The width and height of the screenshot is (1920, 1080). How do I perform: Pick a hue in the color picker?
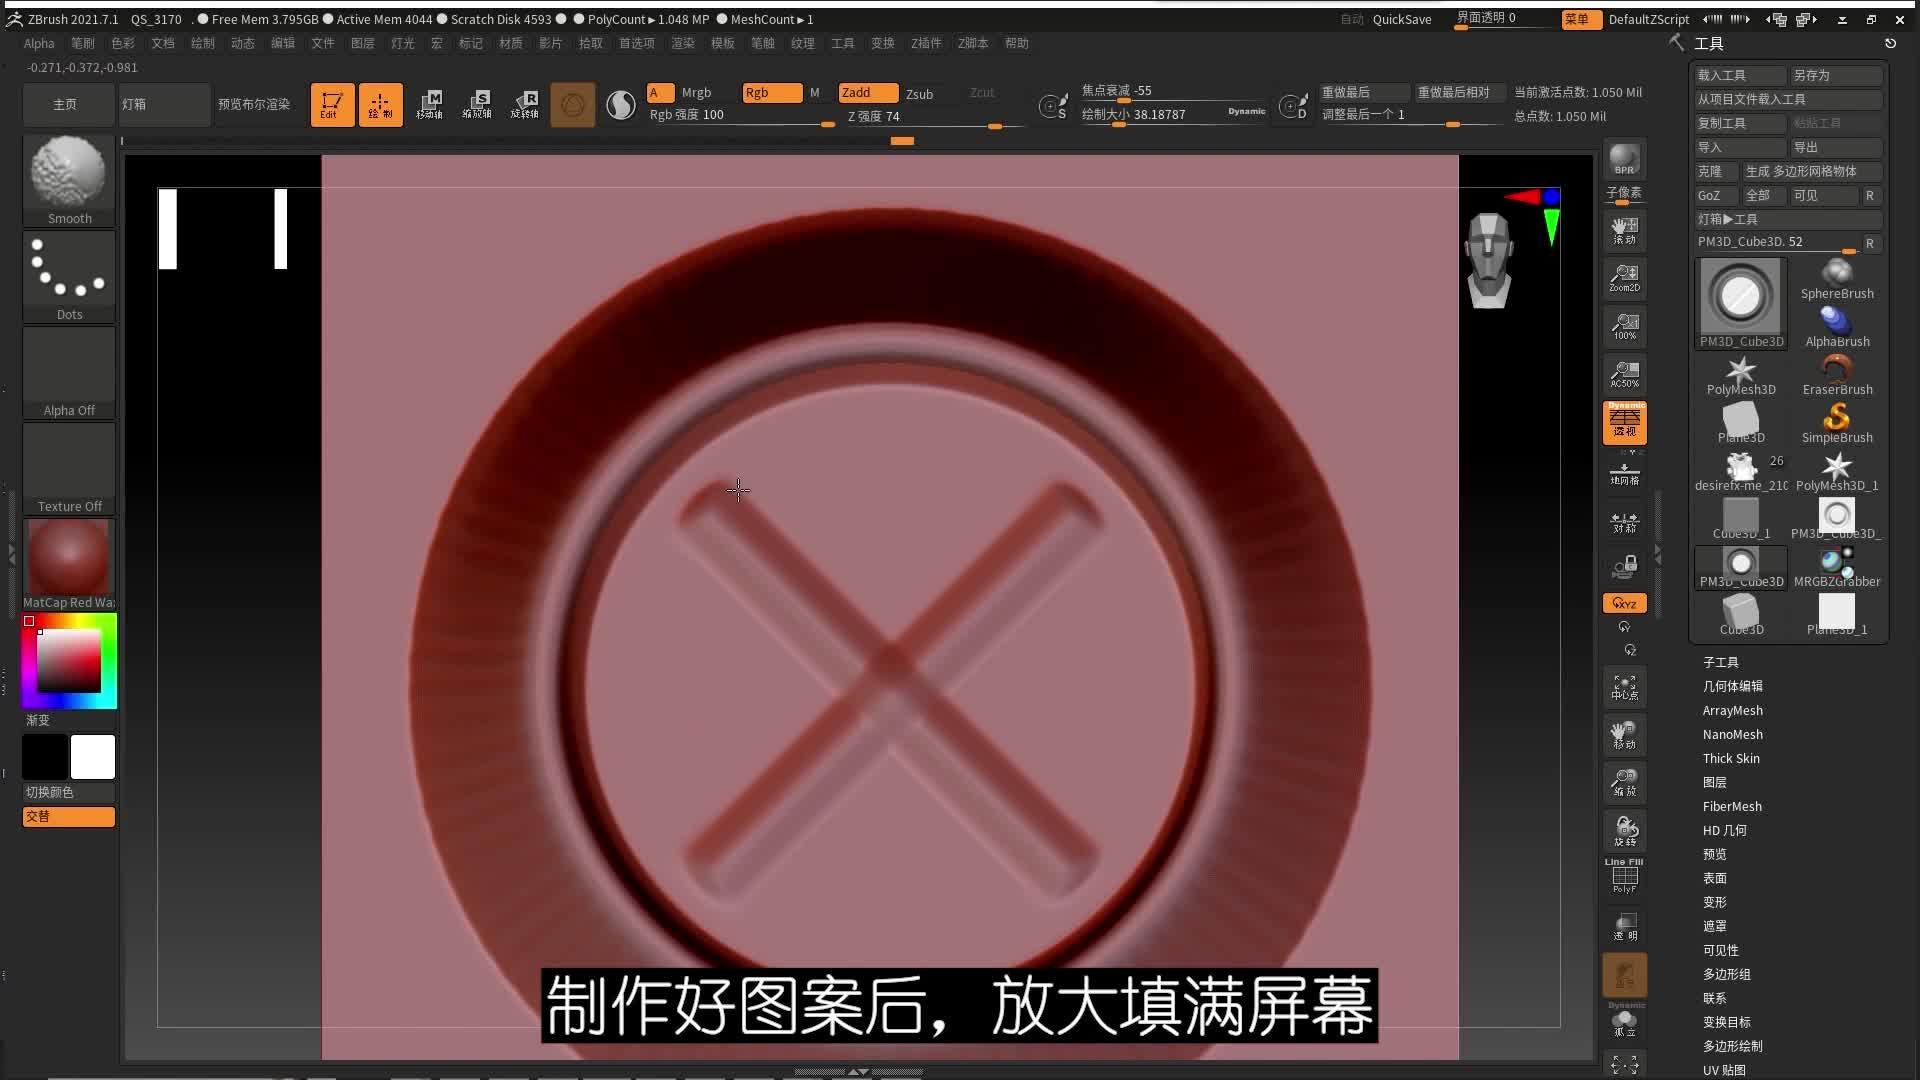[69, 662]
